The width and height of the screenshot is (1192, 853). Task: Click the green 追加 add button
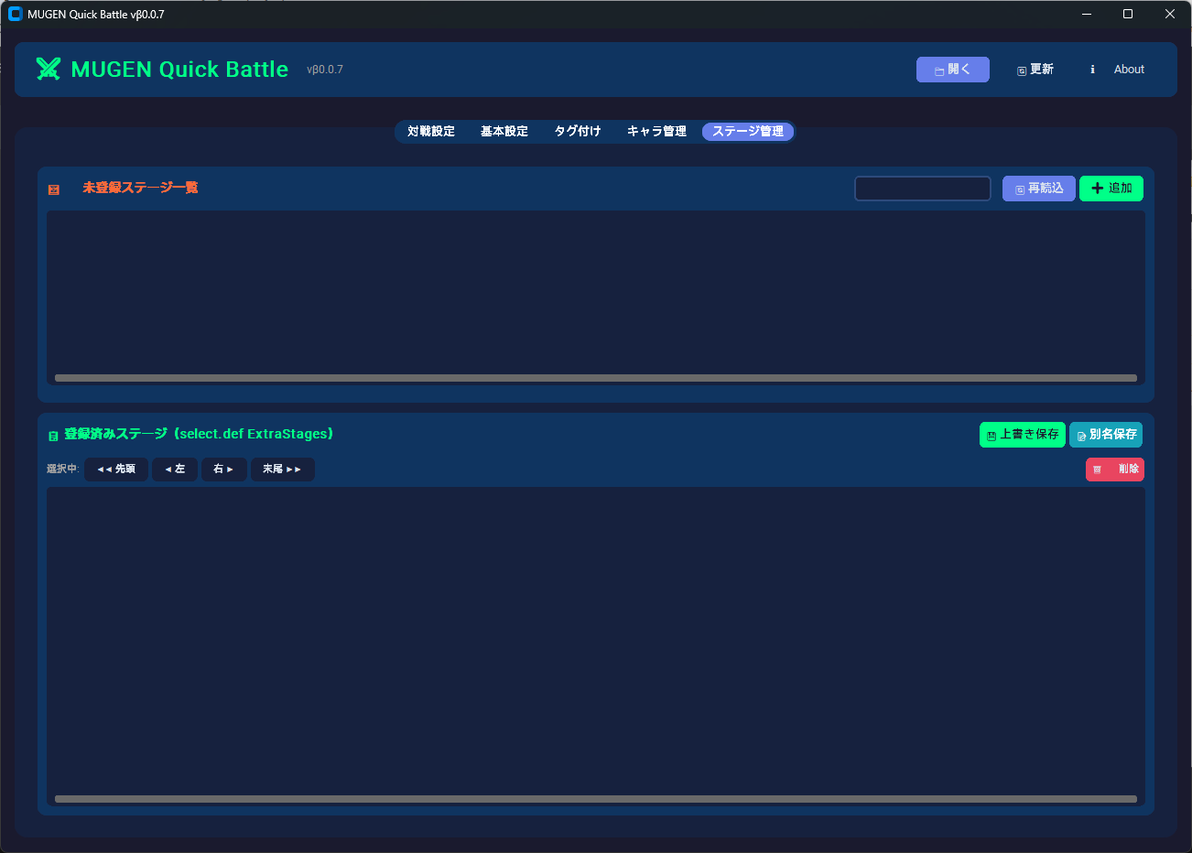1111,189
